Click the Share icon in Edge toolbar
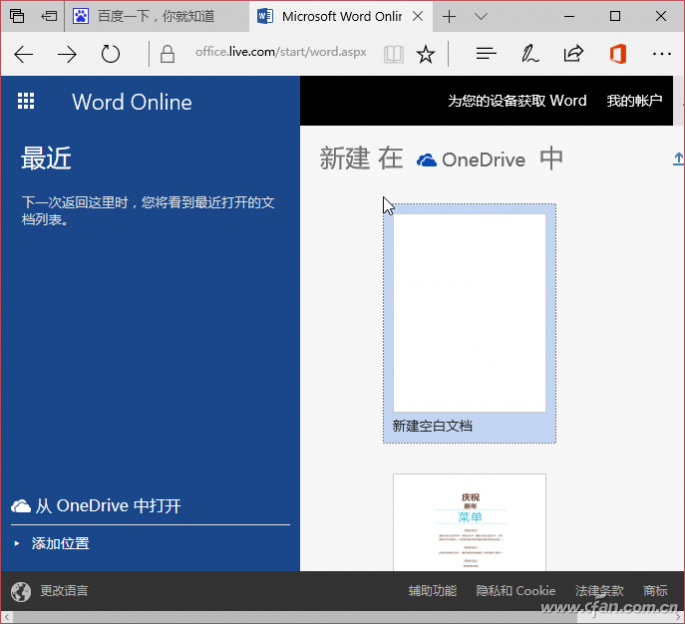The image size is (685, 624). pyautogui.click(x=573, y=54)
